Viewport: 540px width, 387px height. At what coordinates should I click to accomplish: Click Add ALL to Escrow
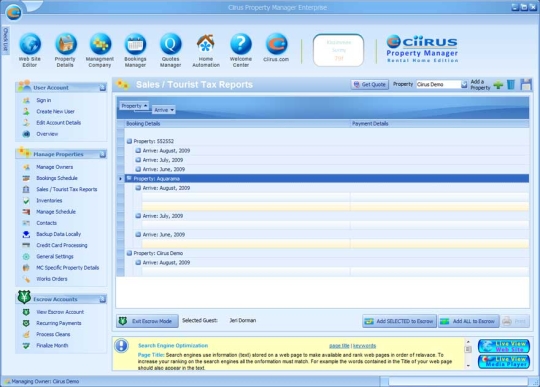click(x=469, y=321)
